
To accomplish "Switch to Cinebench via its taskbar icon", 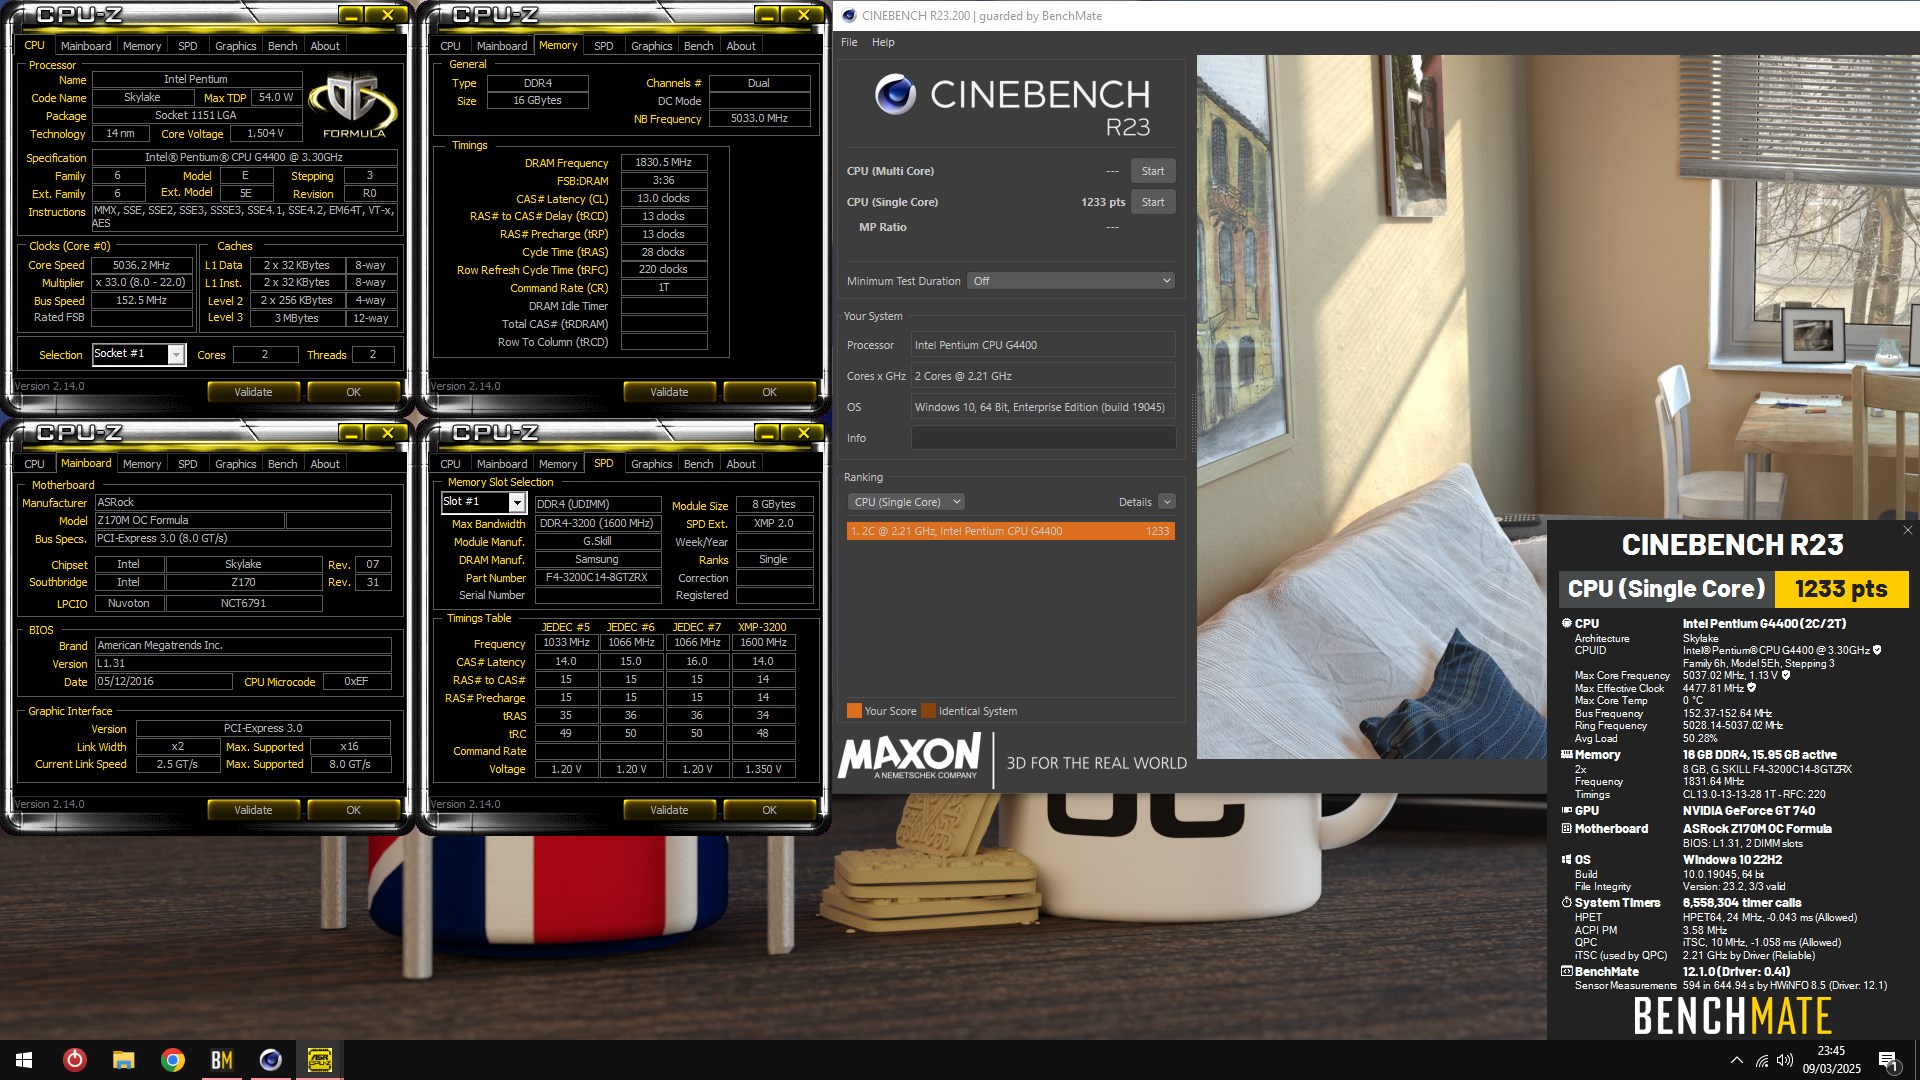I will point(270,1060).
